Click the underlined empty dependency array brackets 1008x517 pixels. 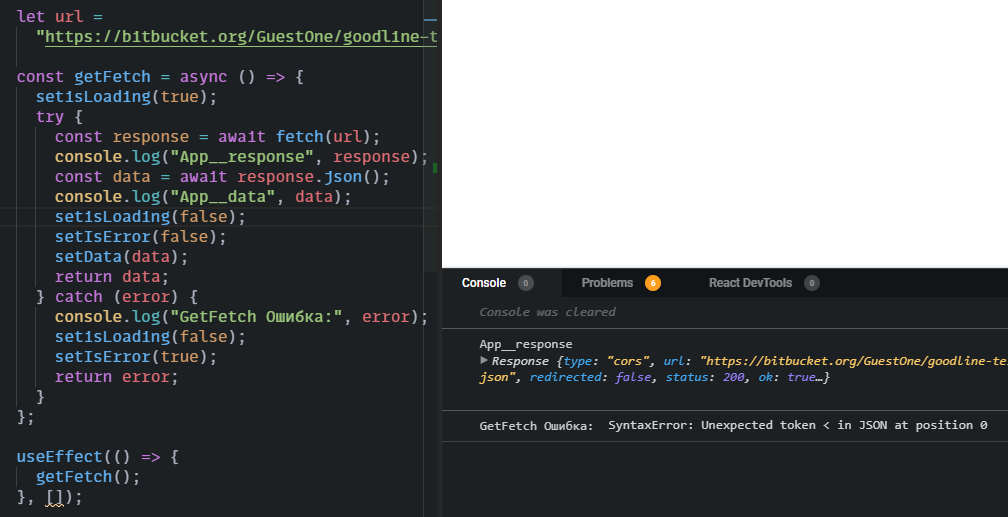tap(55, 497)
